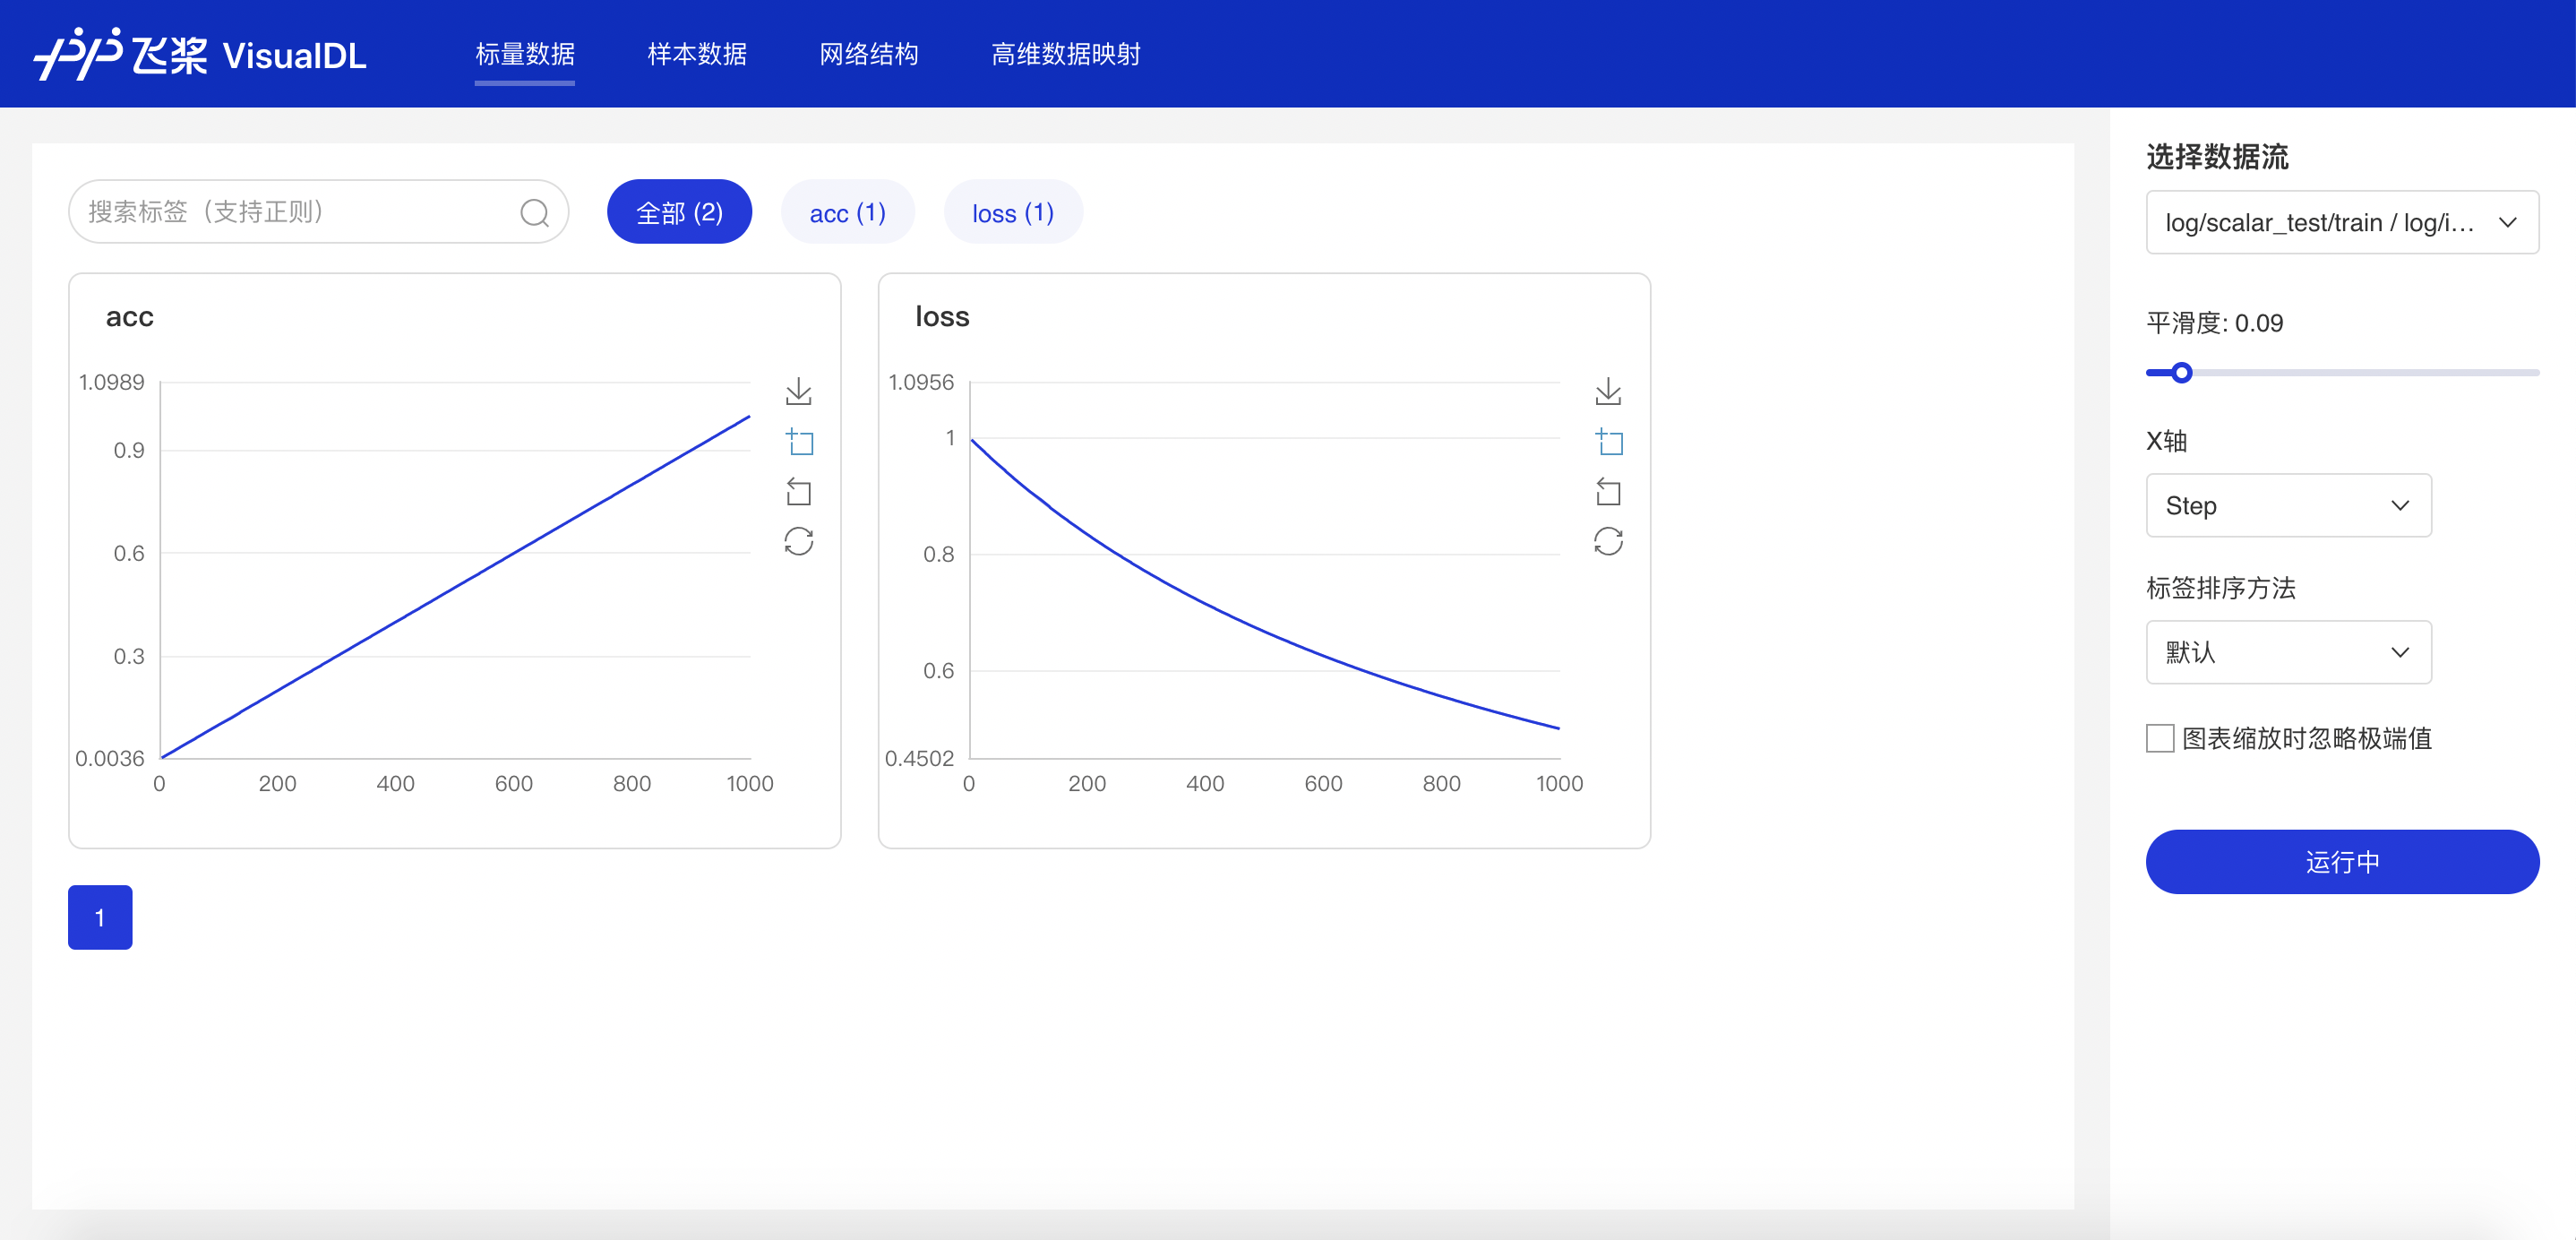Download the acc chart image
2576x1240 pixels.
798,391
